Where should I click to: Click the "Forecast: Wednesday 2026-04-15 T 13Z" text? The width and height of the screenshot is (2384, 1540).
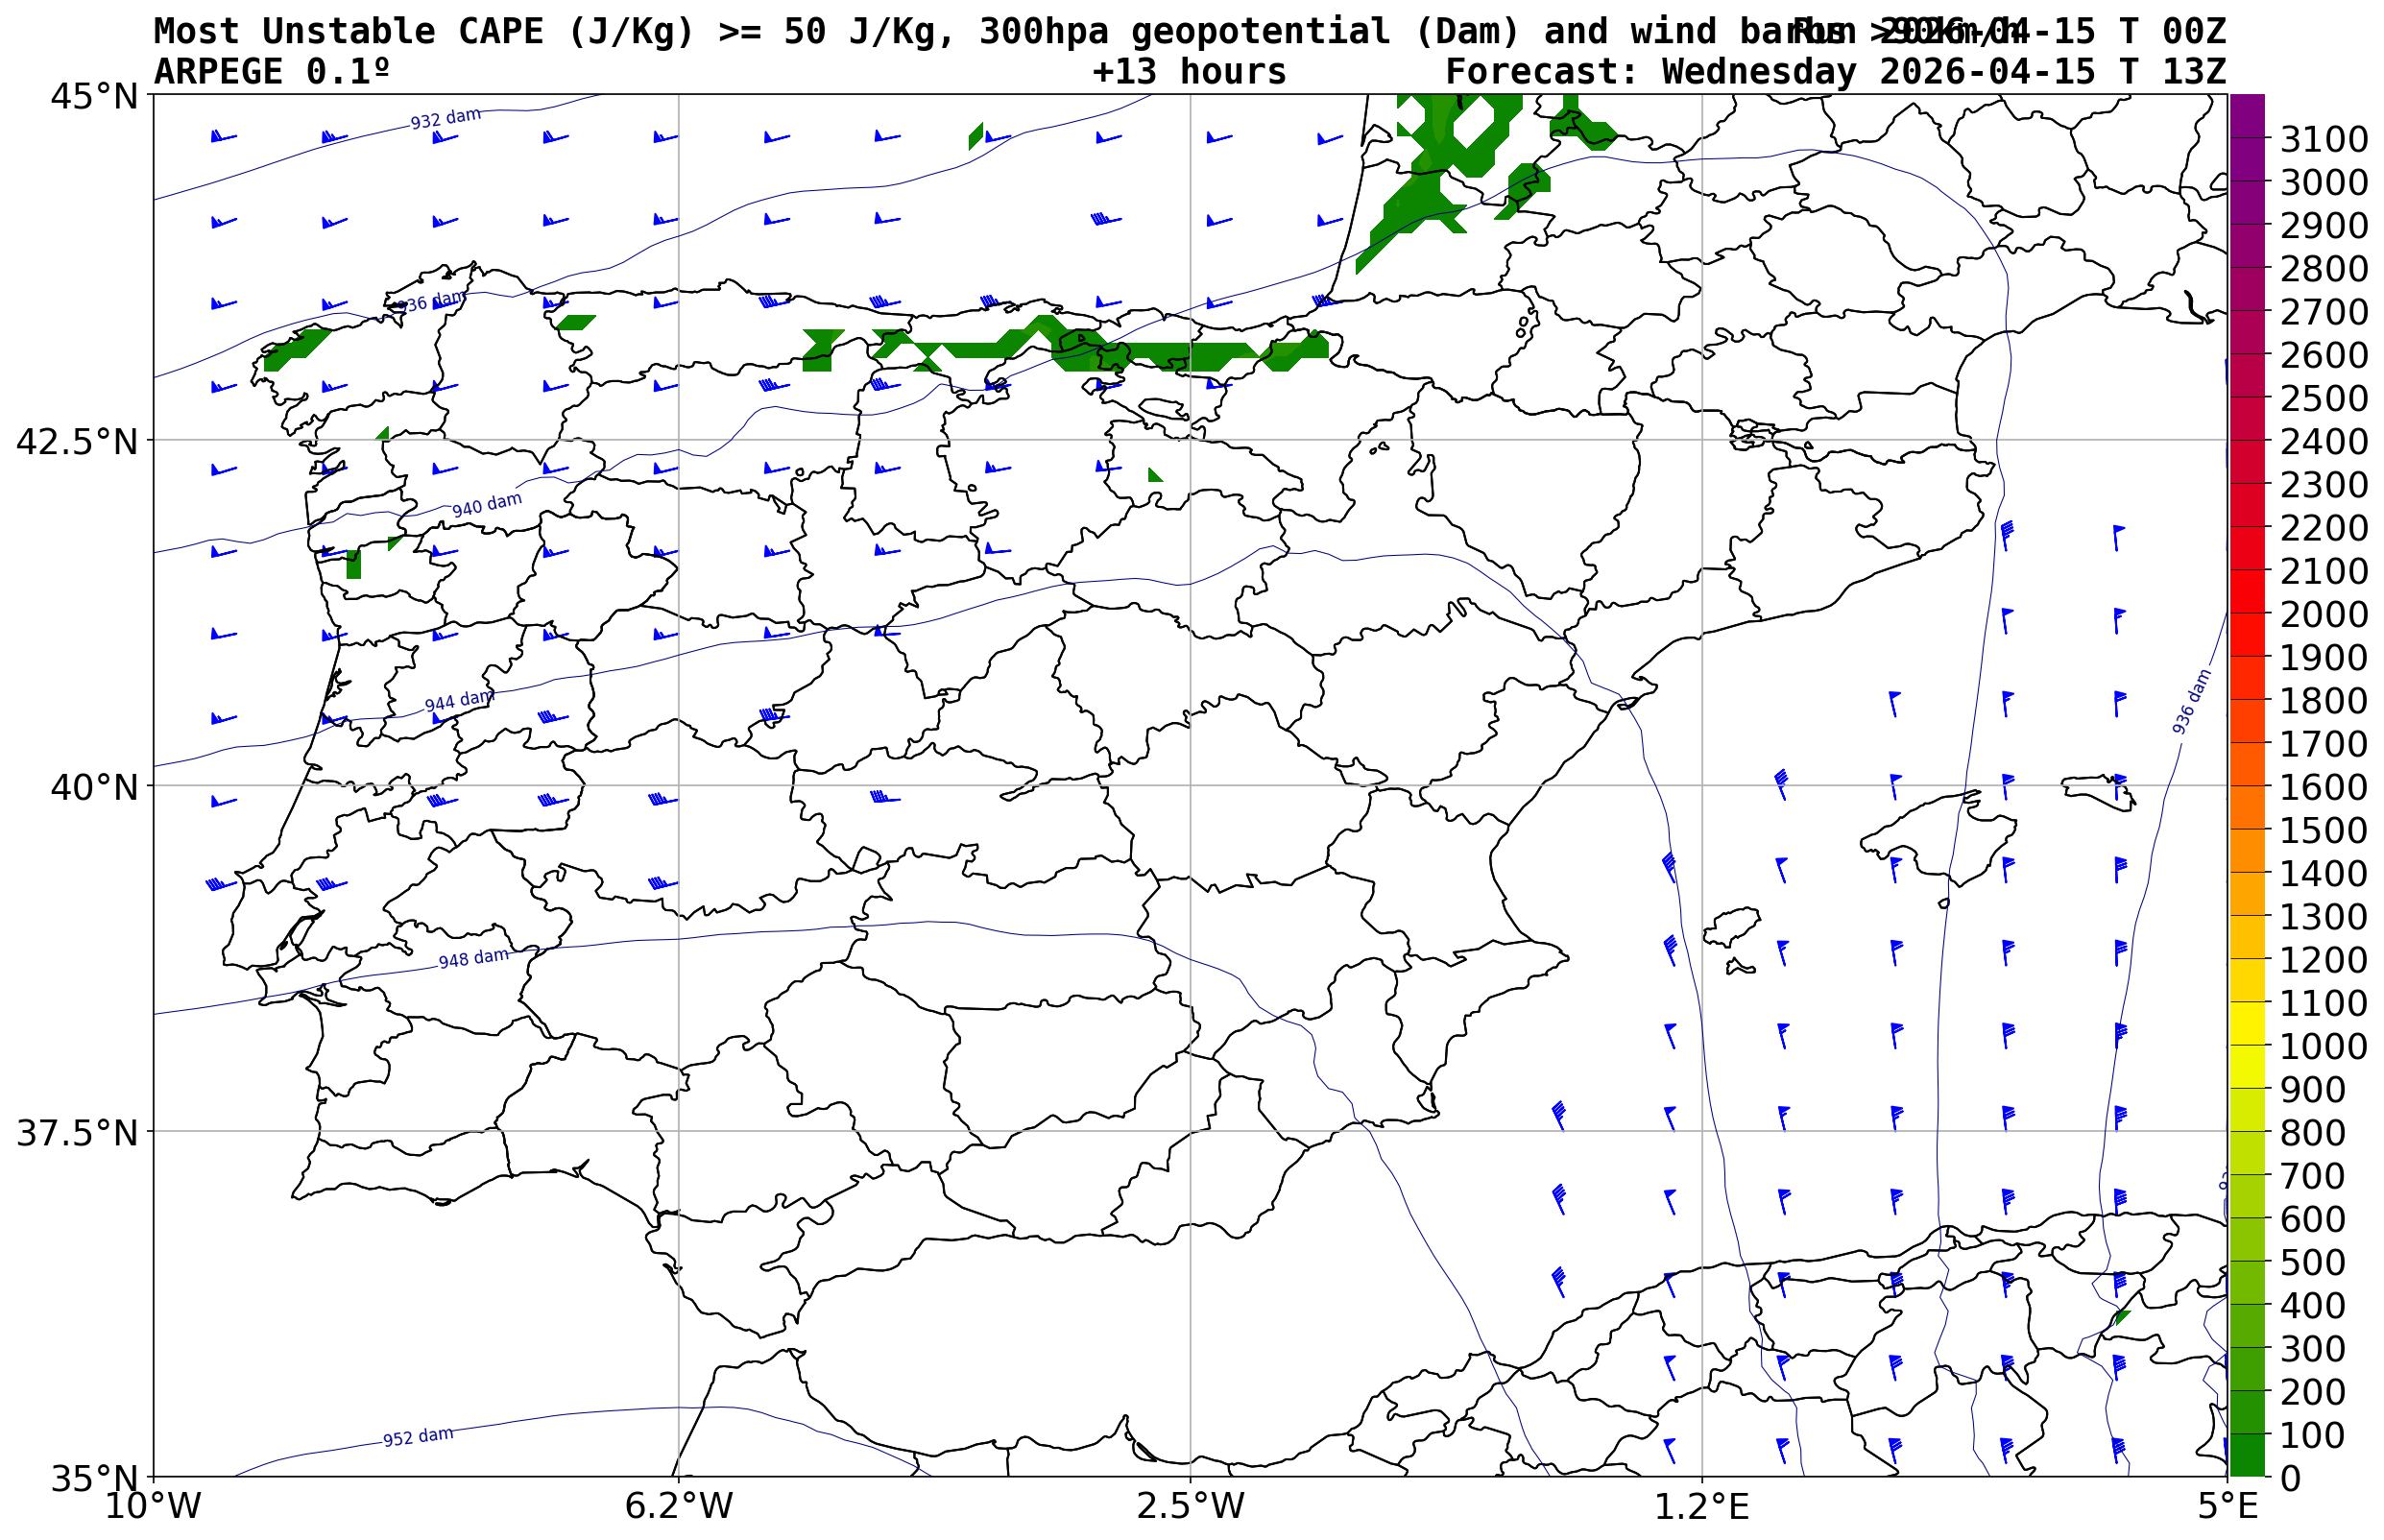pyautogui.click(x=1835, y=72)
